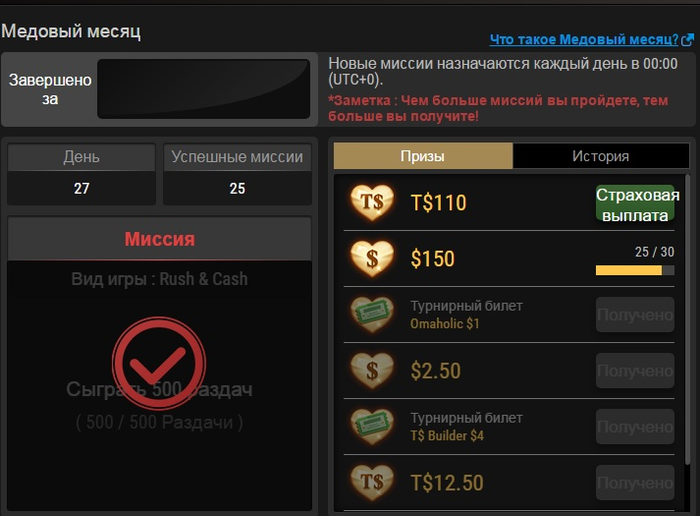Click the 25 / 30 progress bar
This screenshot has width=700, height=516.
click(635, 270)
